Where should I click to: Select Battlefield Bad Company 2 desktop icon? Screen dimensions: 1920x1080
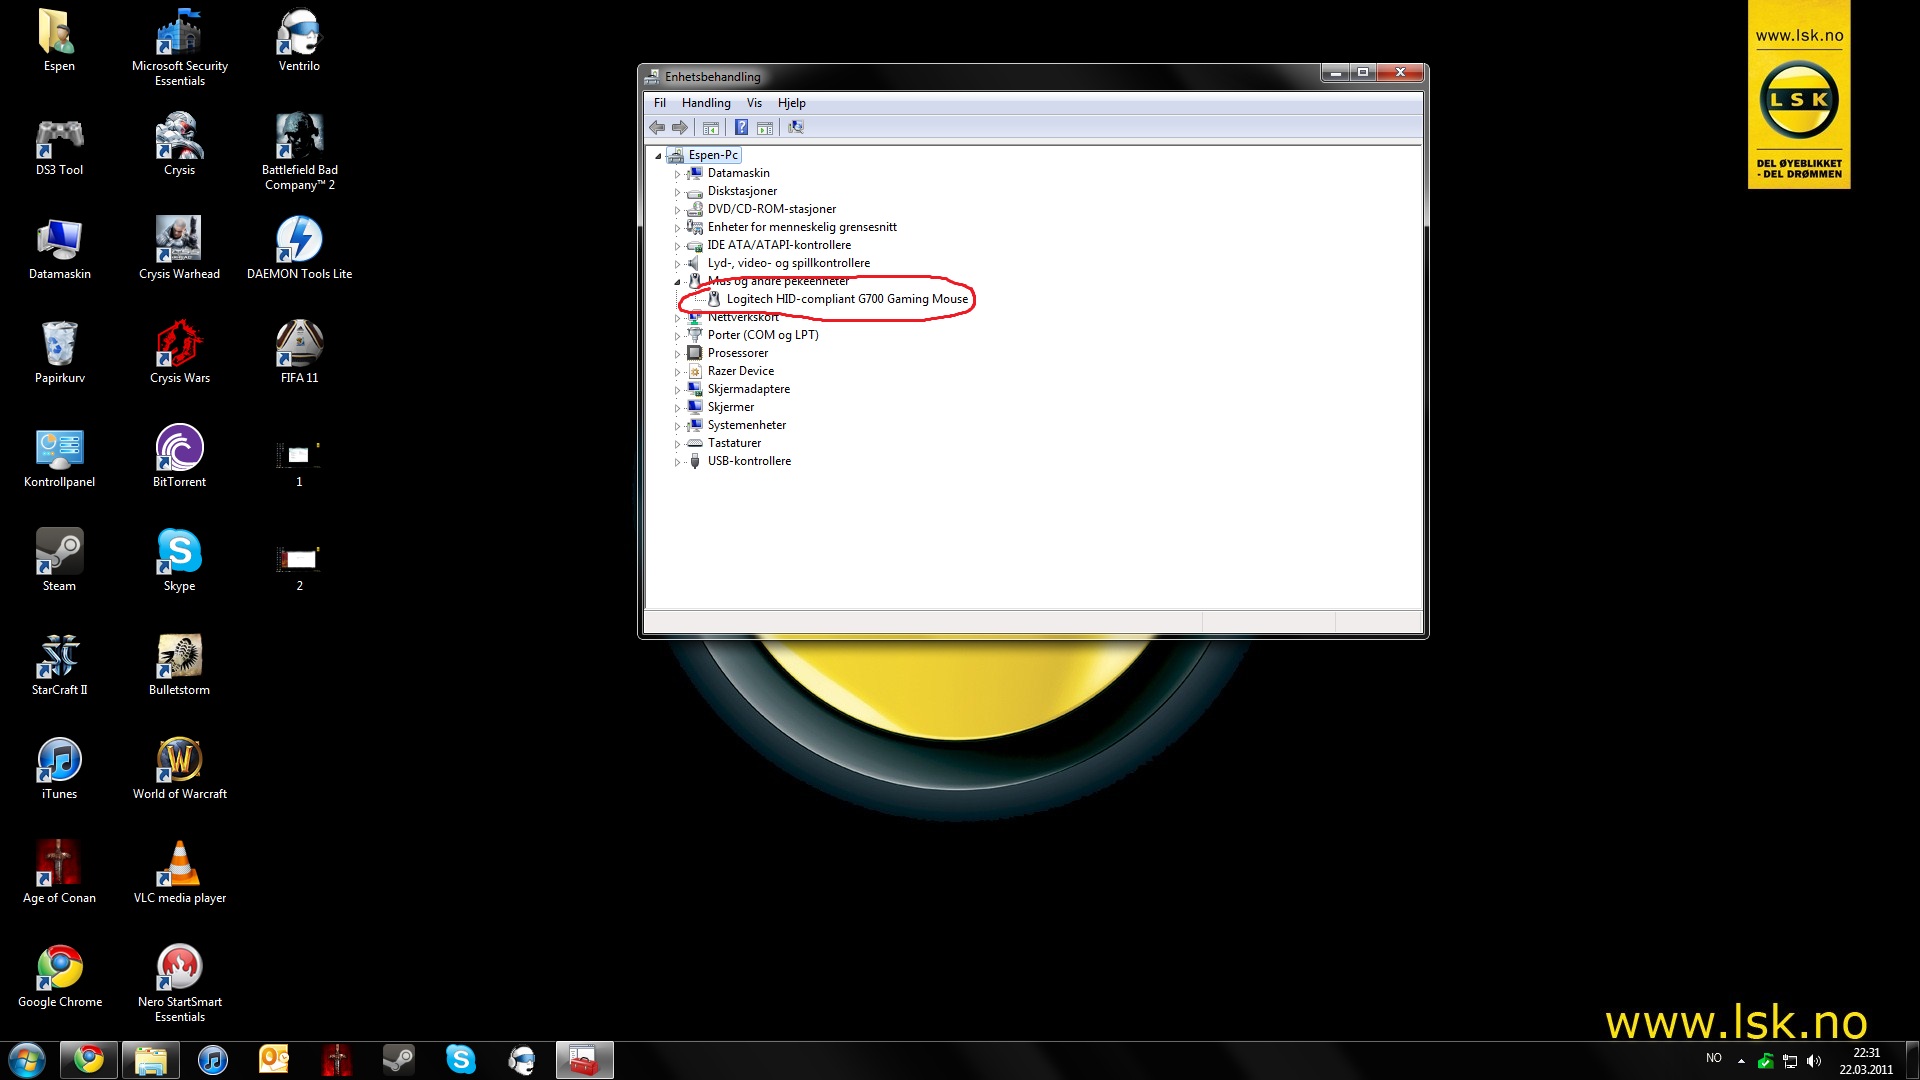[299, 152]
